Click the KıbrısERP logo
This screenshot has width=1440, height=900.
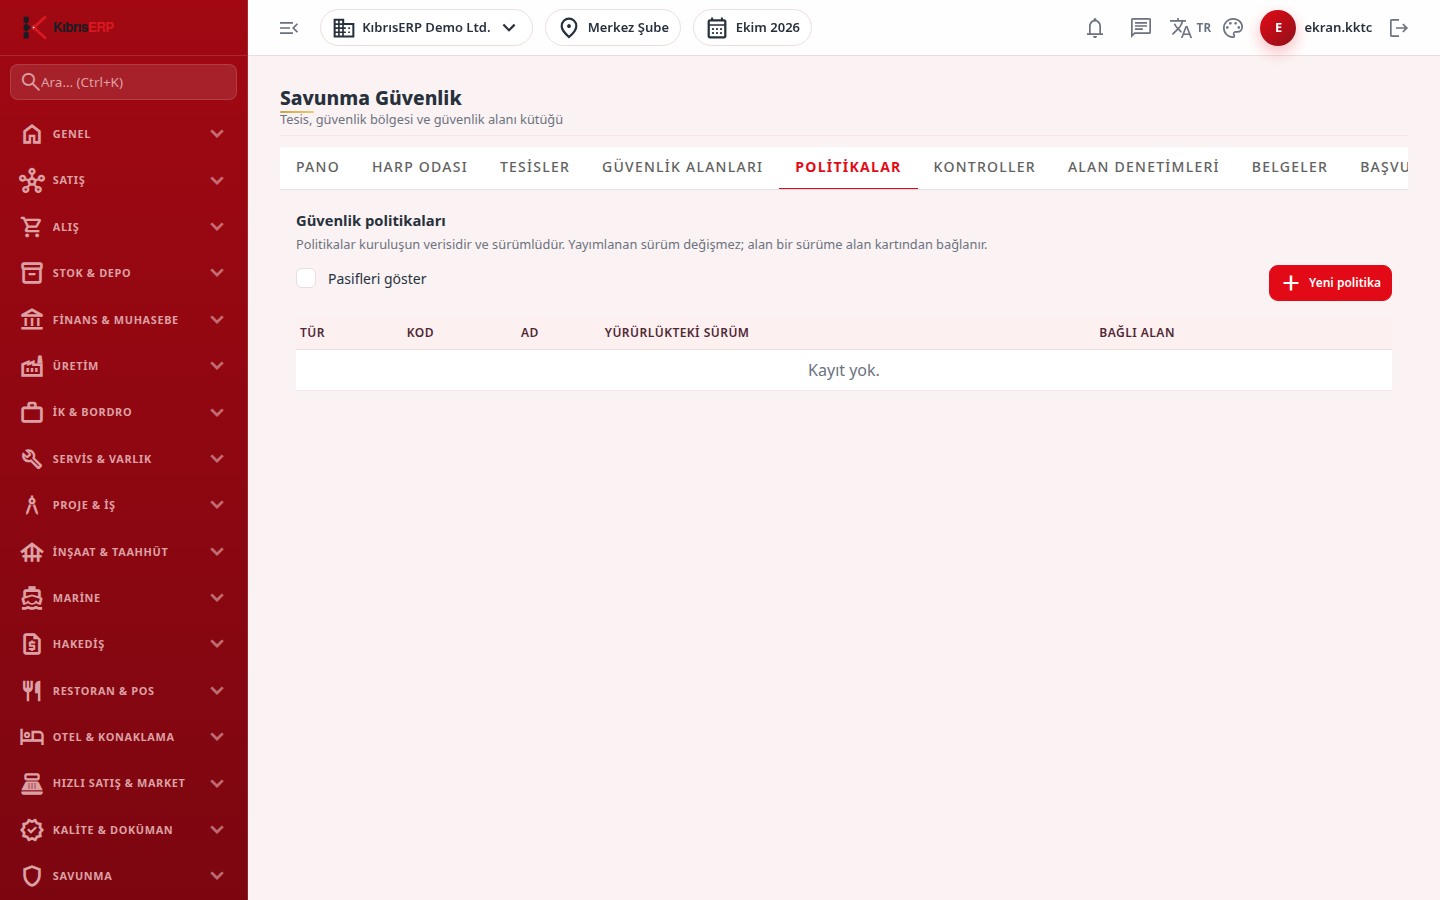click(68, 27)
